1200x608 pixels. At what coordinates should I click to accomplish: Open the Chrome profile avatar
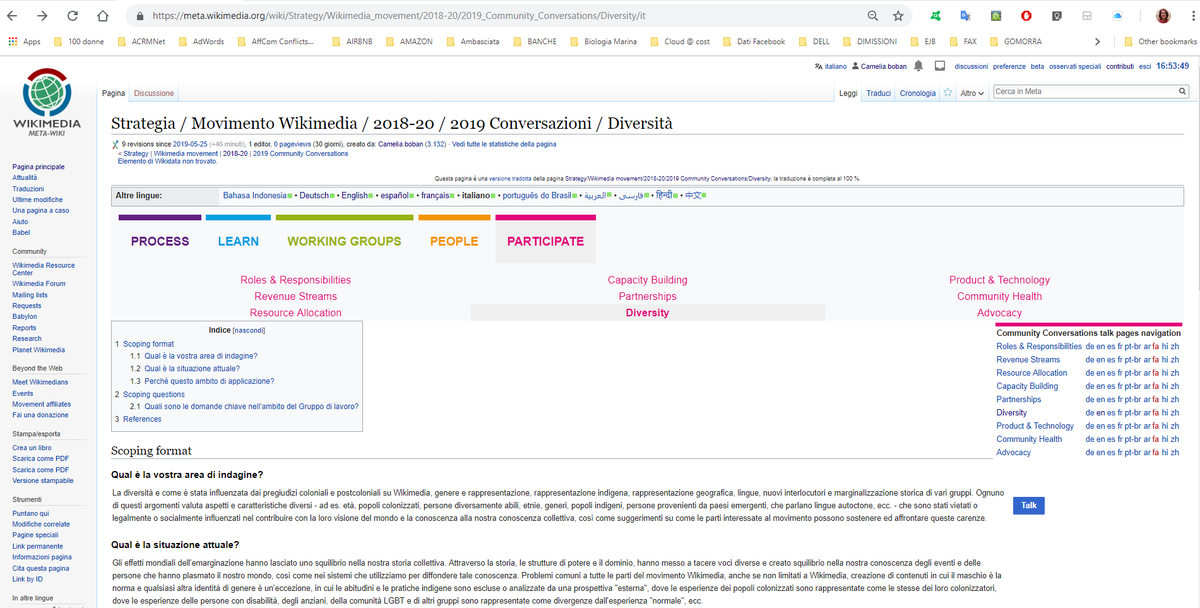(1164, 16)
